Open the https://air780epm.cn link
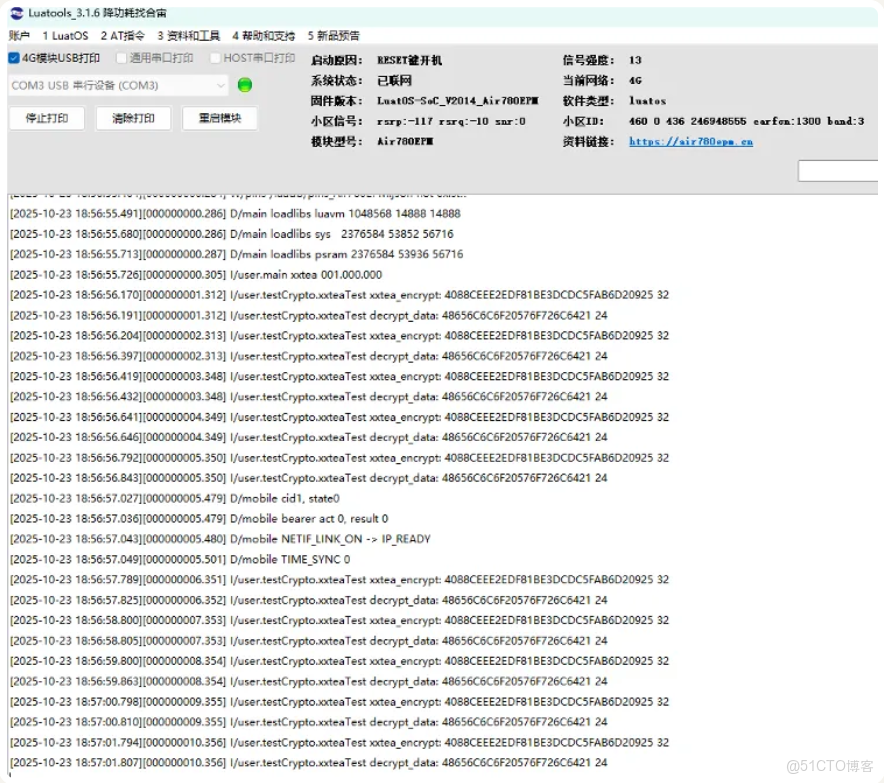The height and width of the screenshot is (783, 884). pos(691,141)
